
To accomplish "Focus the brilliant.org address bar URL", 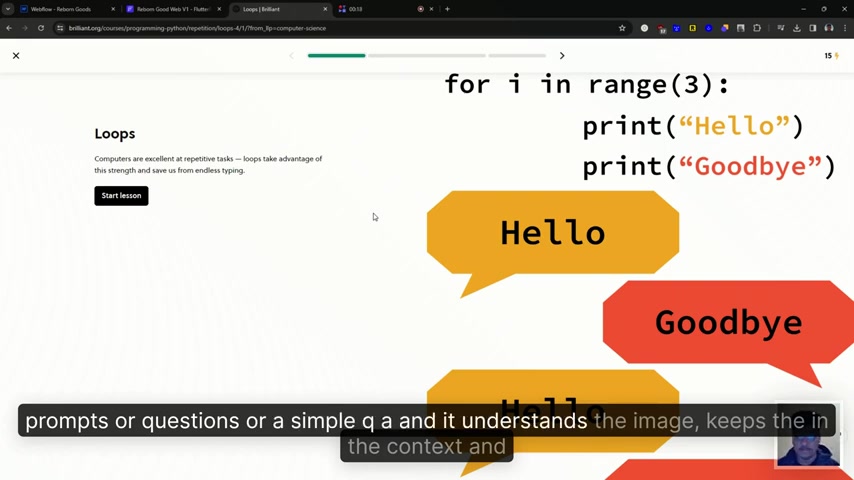I will pos(197,28).
